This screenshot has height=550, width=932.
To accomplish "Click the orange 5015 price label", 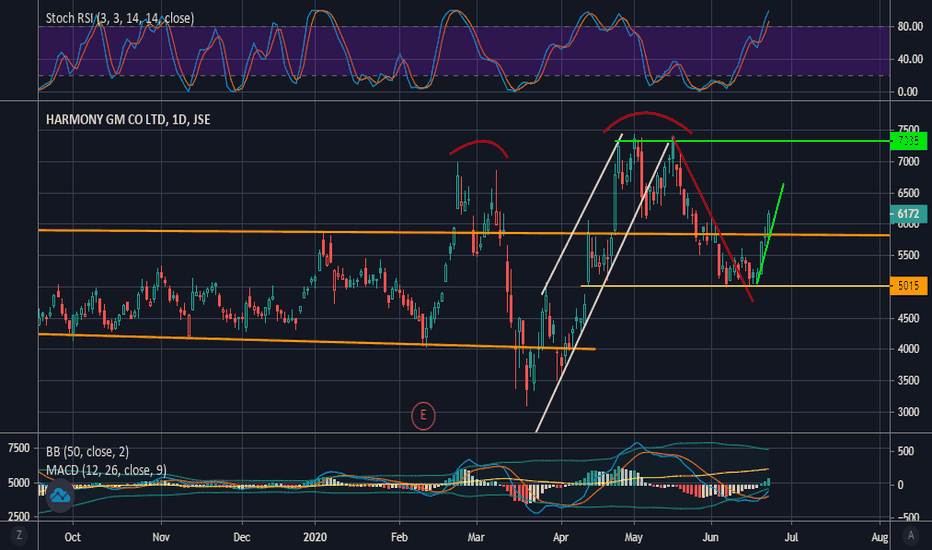I will [908, 286].
